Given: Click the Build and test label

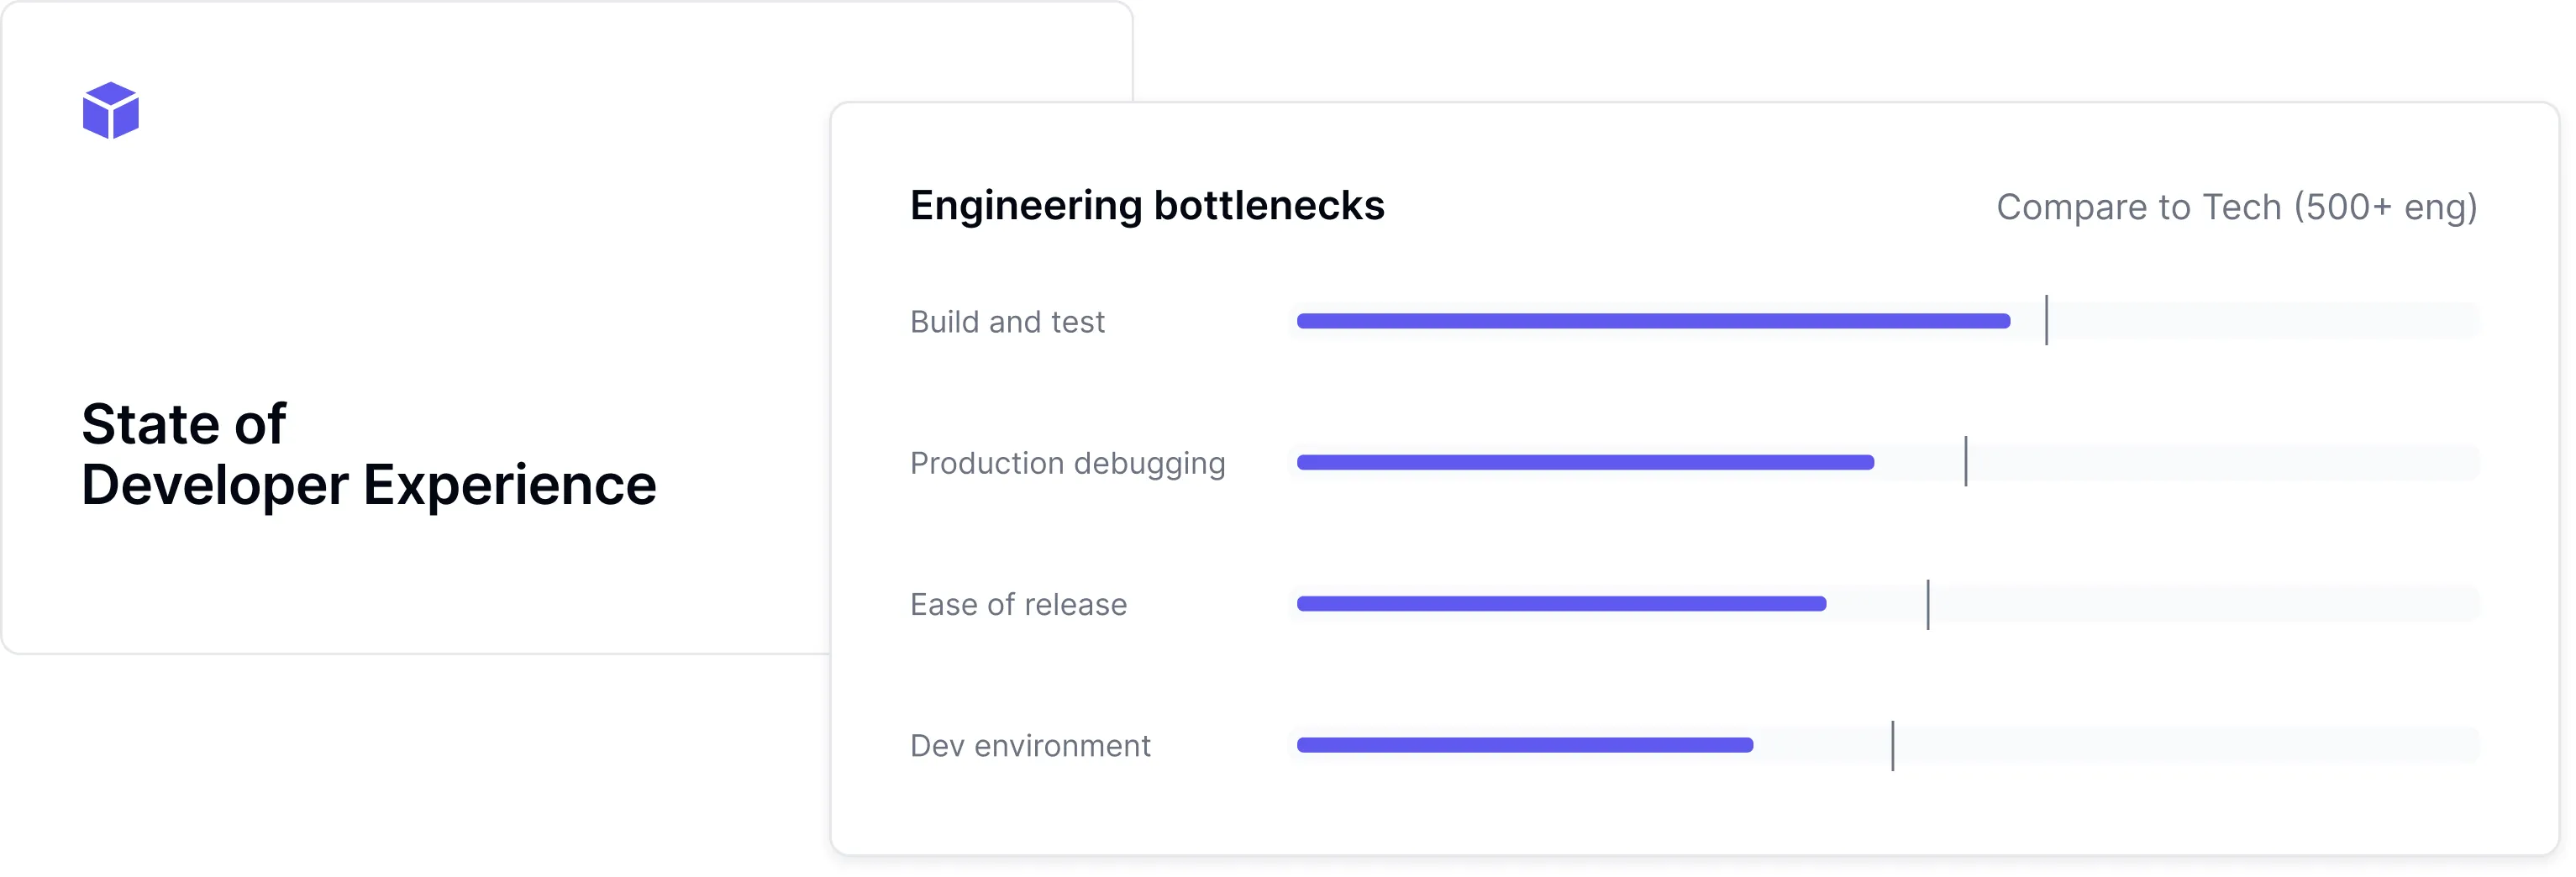Looking at the screenshot, I should [x=1006, y=322].
